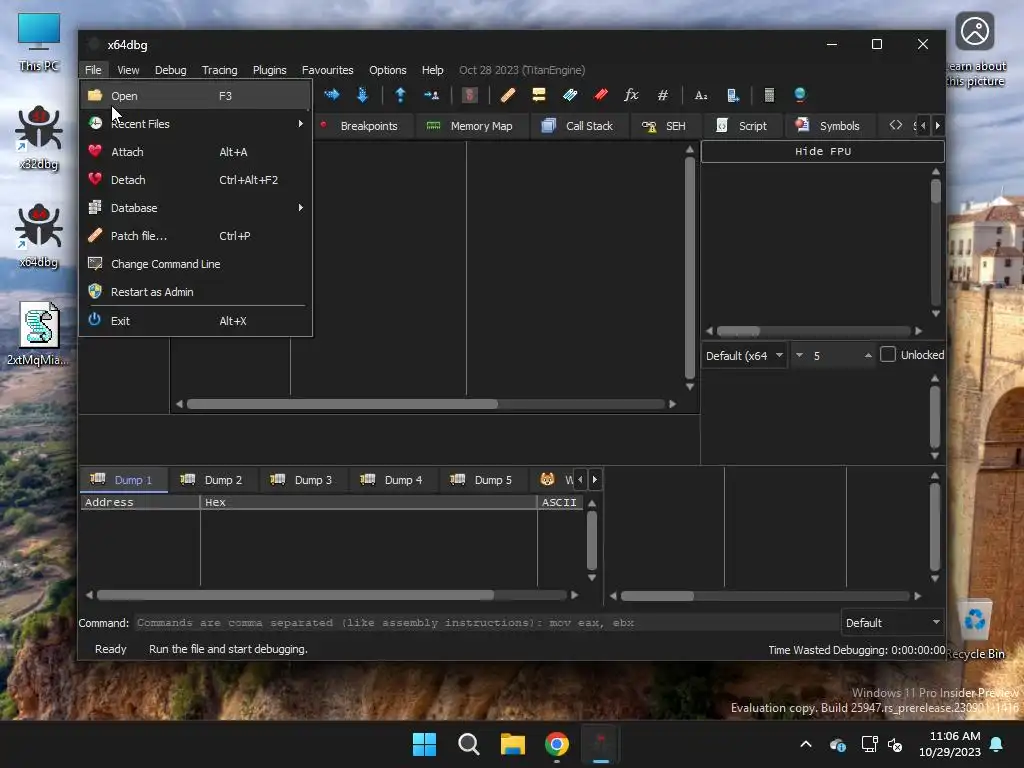Switch to the Dump 3 tab
This screenshot has width=1024, height=768.
(301, 480)
